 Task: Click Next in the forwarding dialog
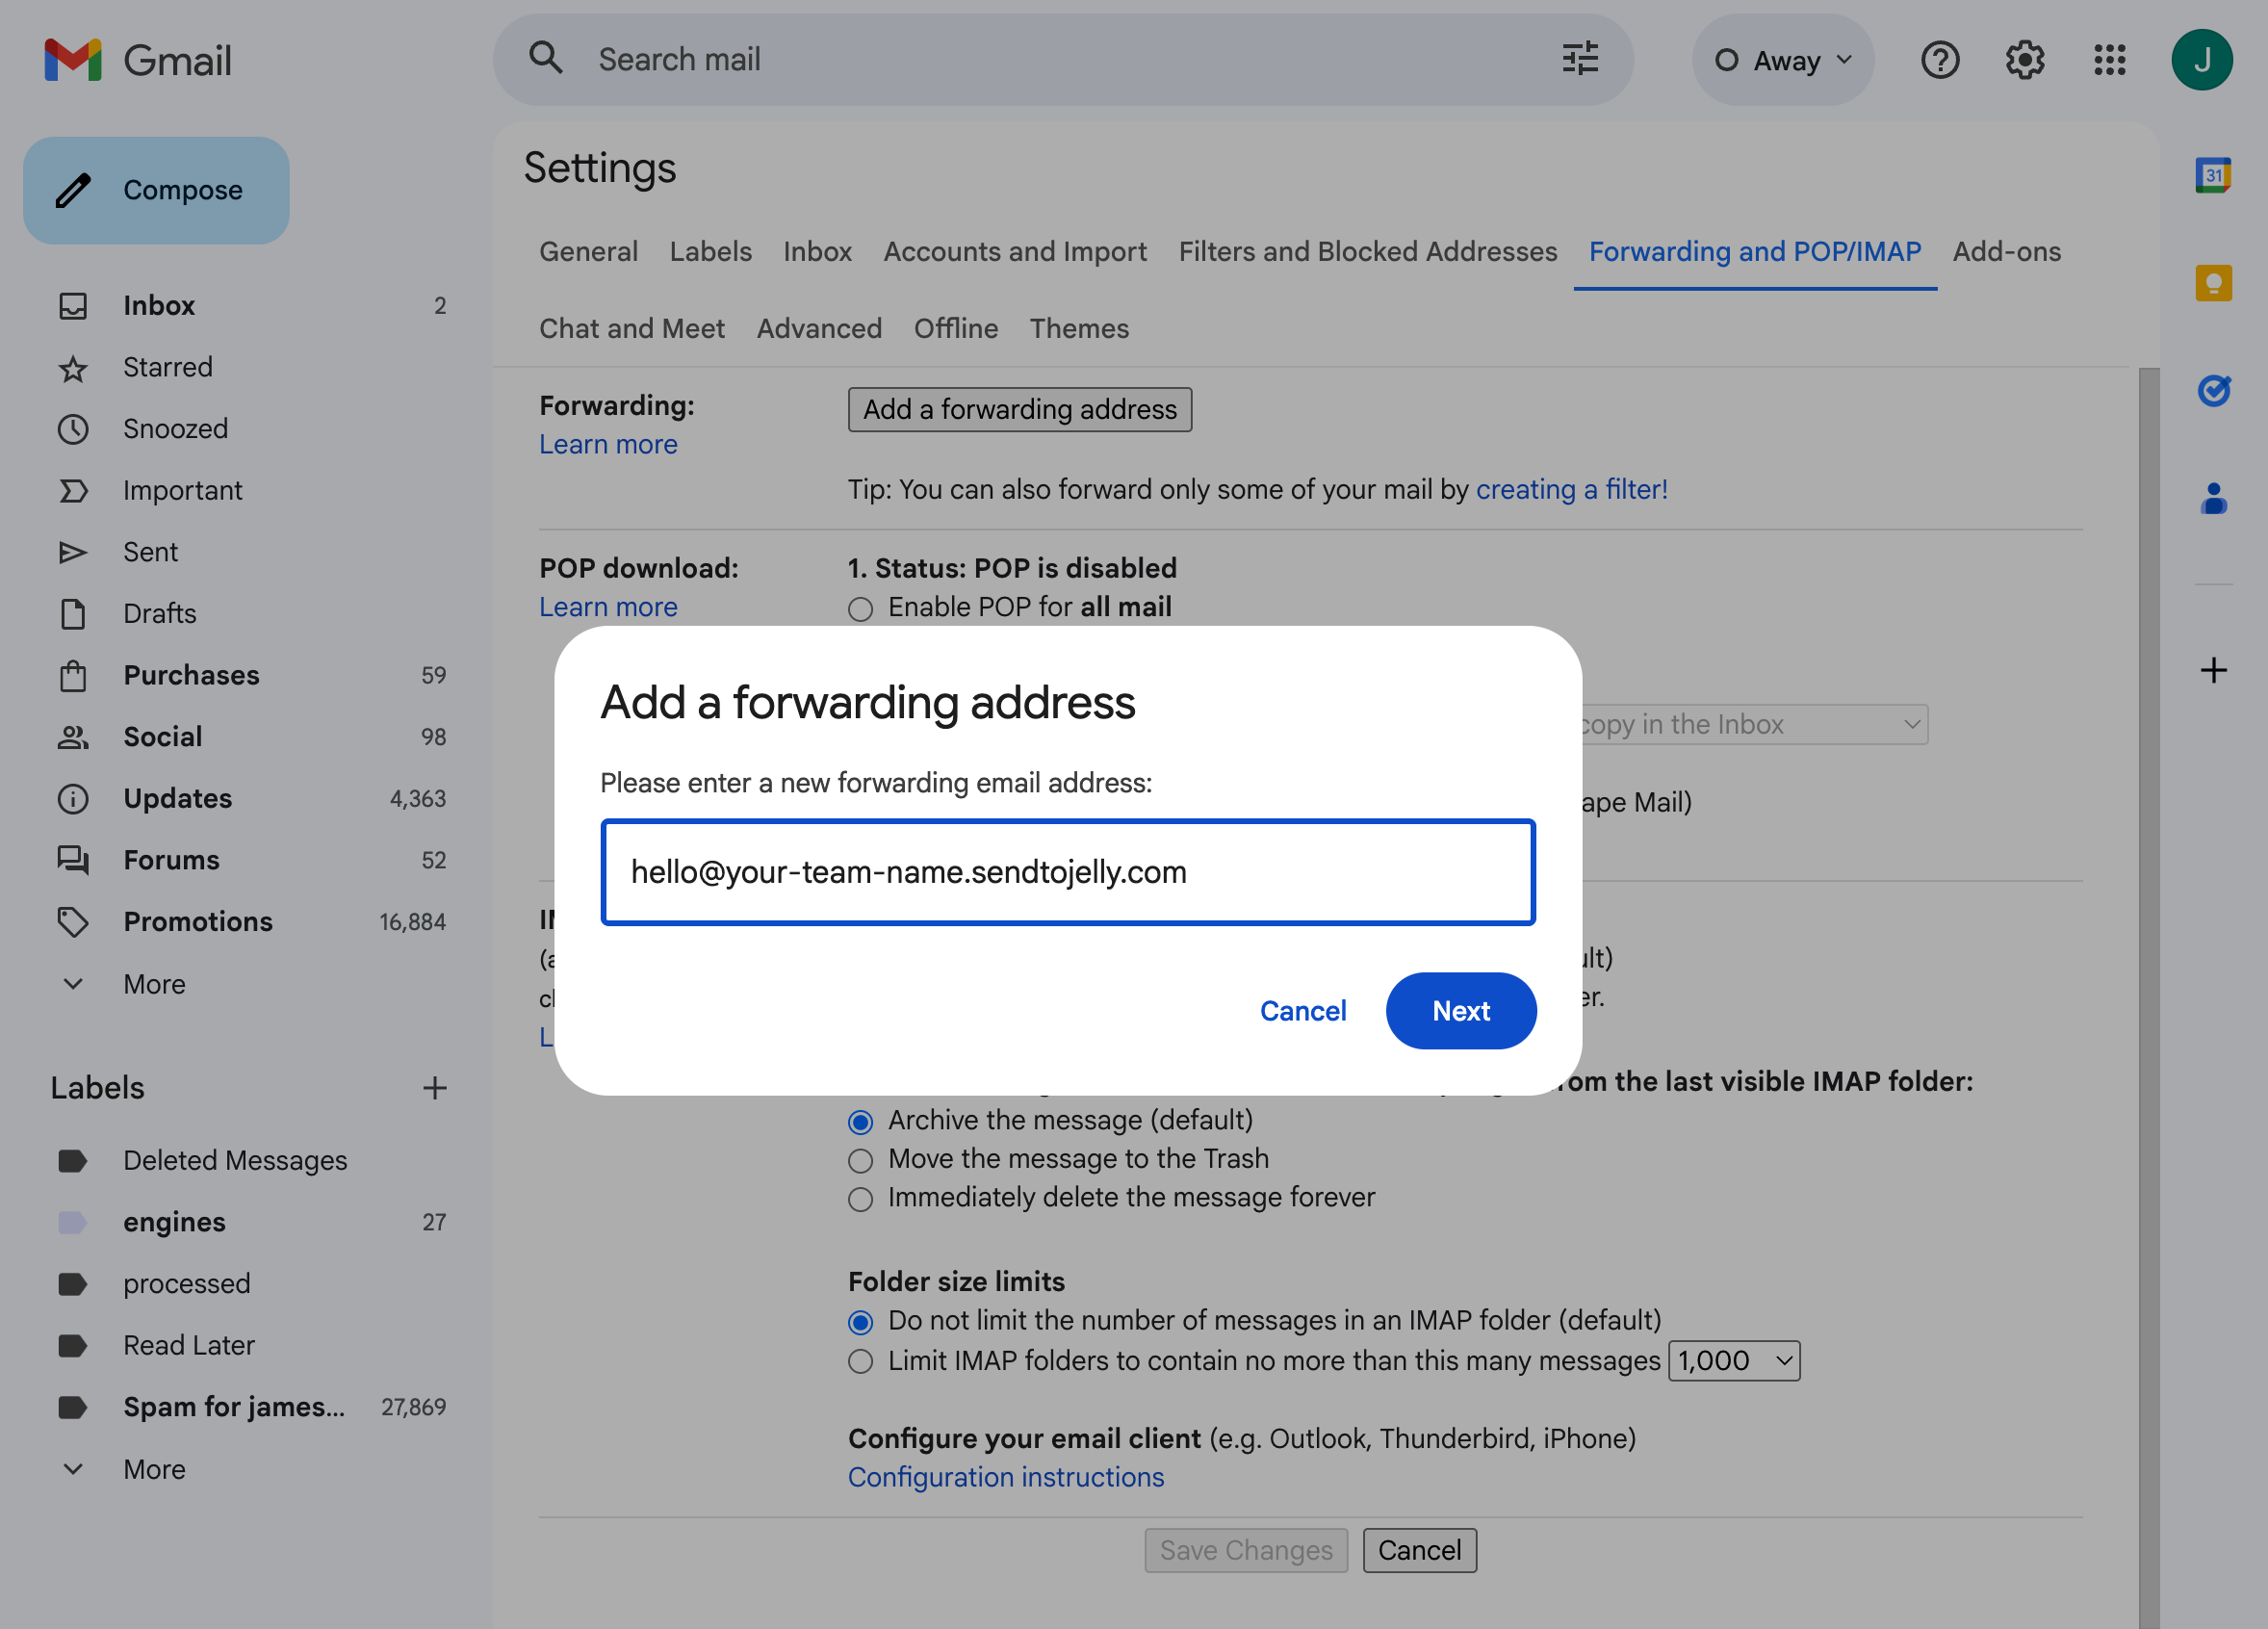coord(1461,1011)
